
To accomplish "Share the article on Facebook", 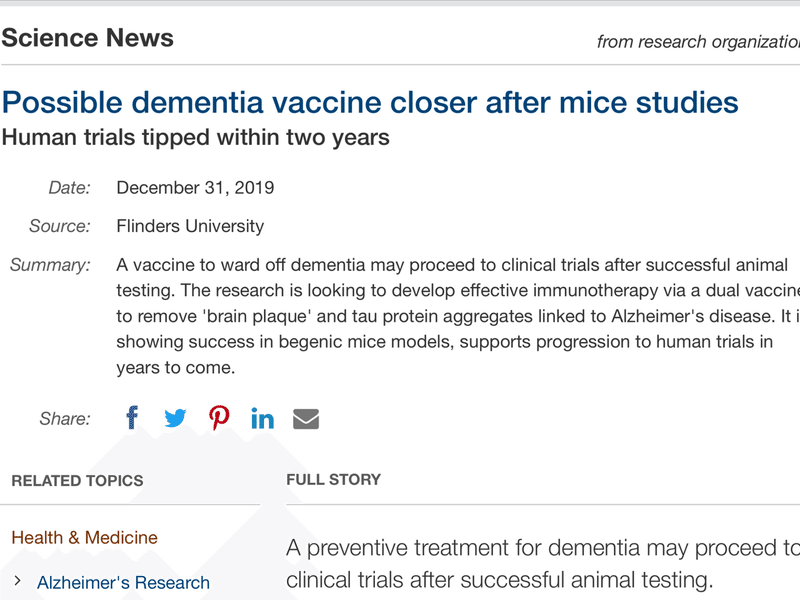I will (x=132, y=417).
